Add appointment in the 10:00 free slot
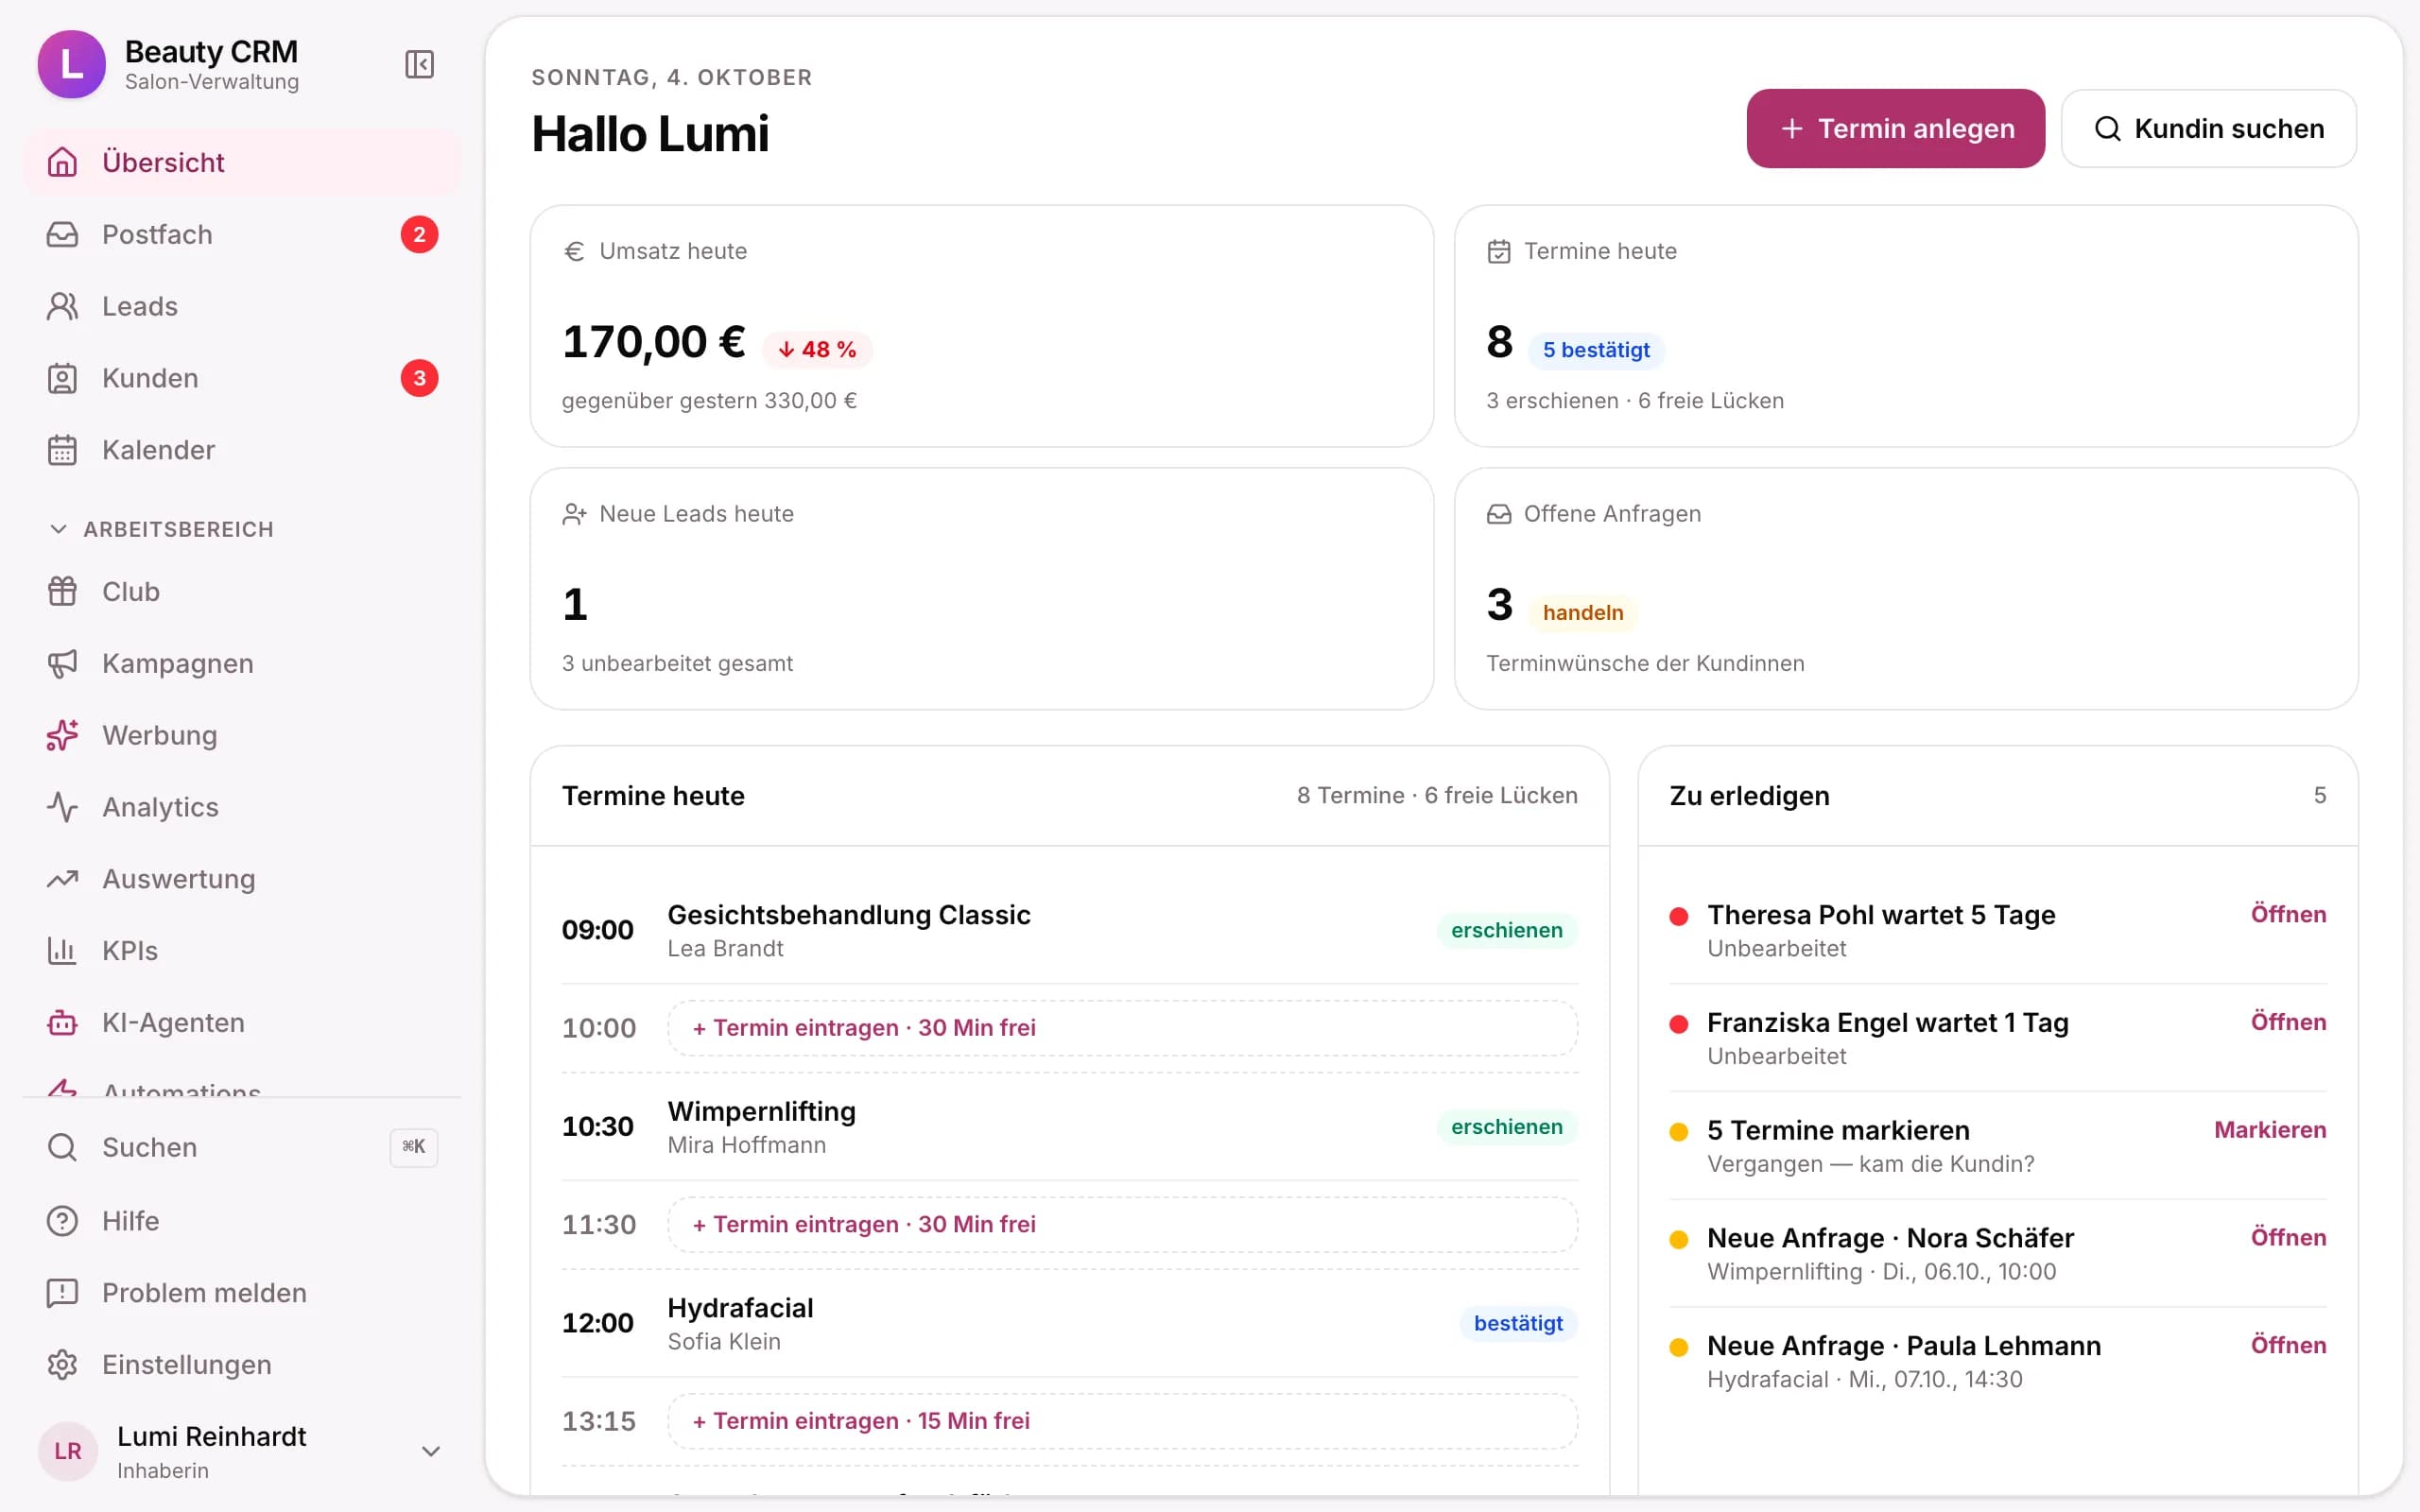2420x1512 pixels. tap(1122, 1028)
